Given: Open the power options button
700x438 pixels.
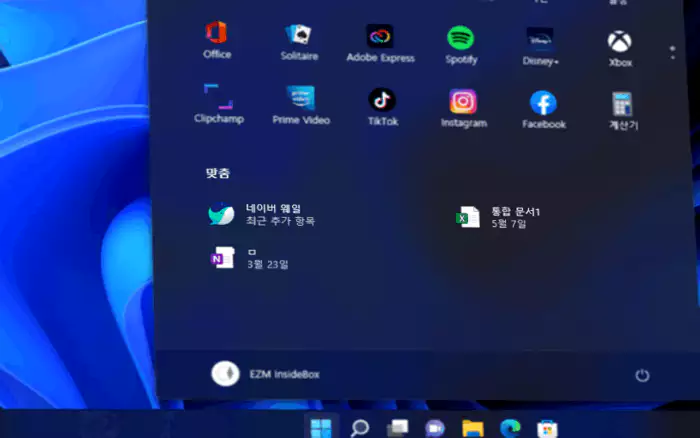Looking at the screenshot, I should coord(642,375).
